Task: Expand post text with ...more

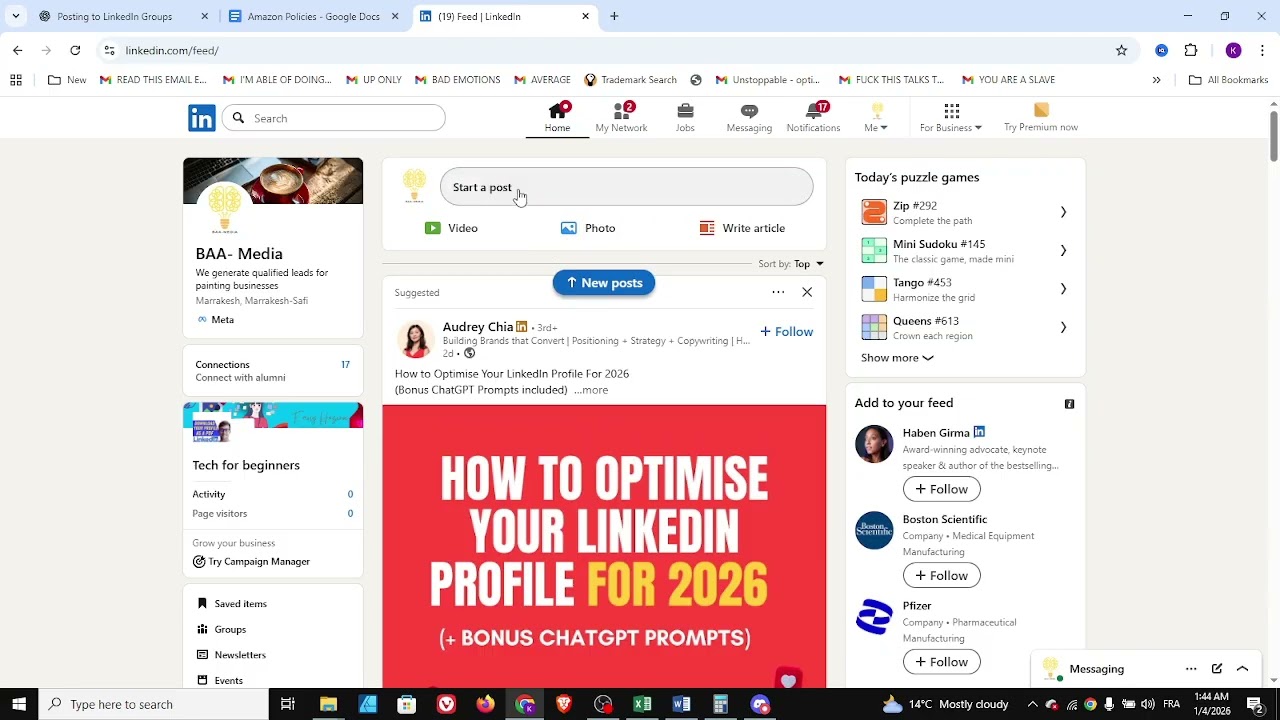Action: (591, 390)
